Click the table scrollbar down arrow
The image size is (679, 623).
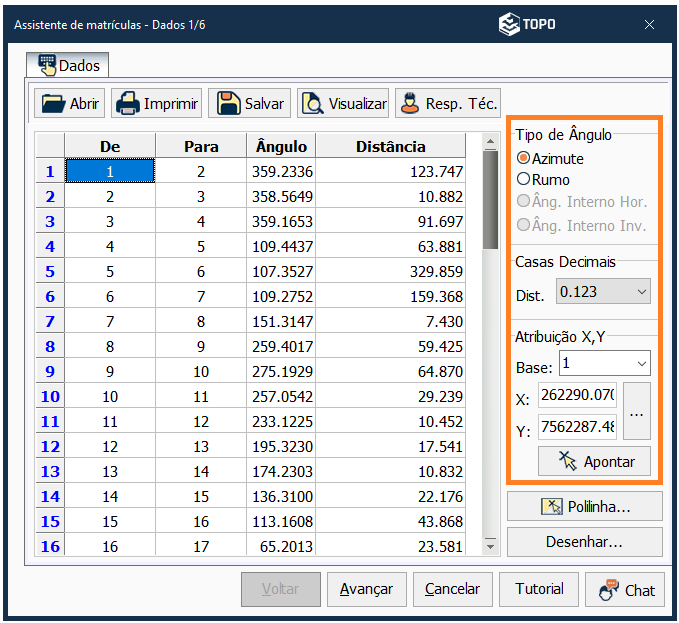click(x=490, y=546)
